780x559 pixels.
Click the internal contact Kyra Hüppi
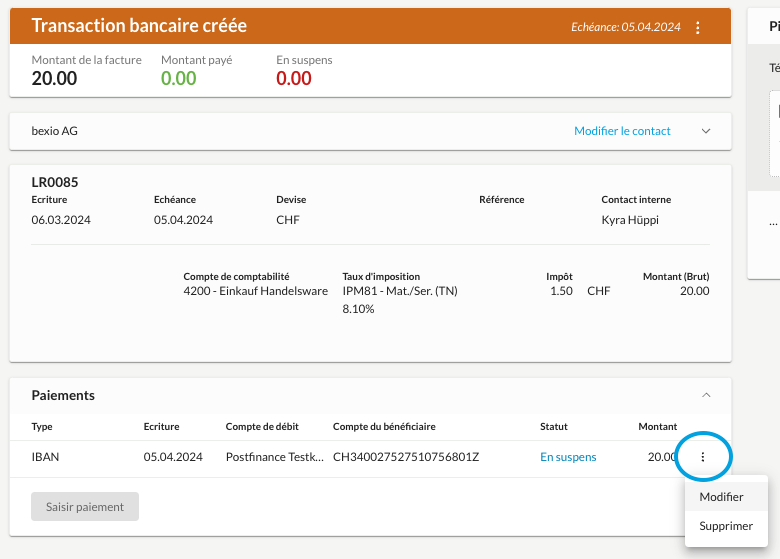click(x=630, y=220)
